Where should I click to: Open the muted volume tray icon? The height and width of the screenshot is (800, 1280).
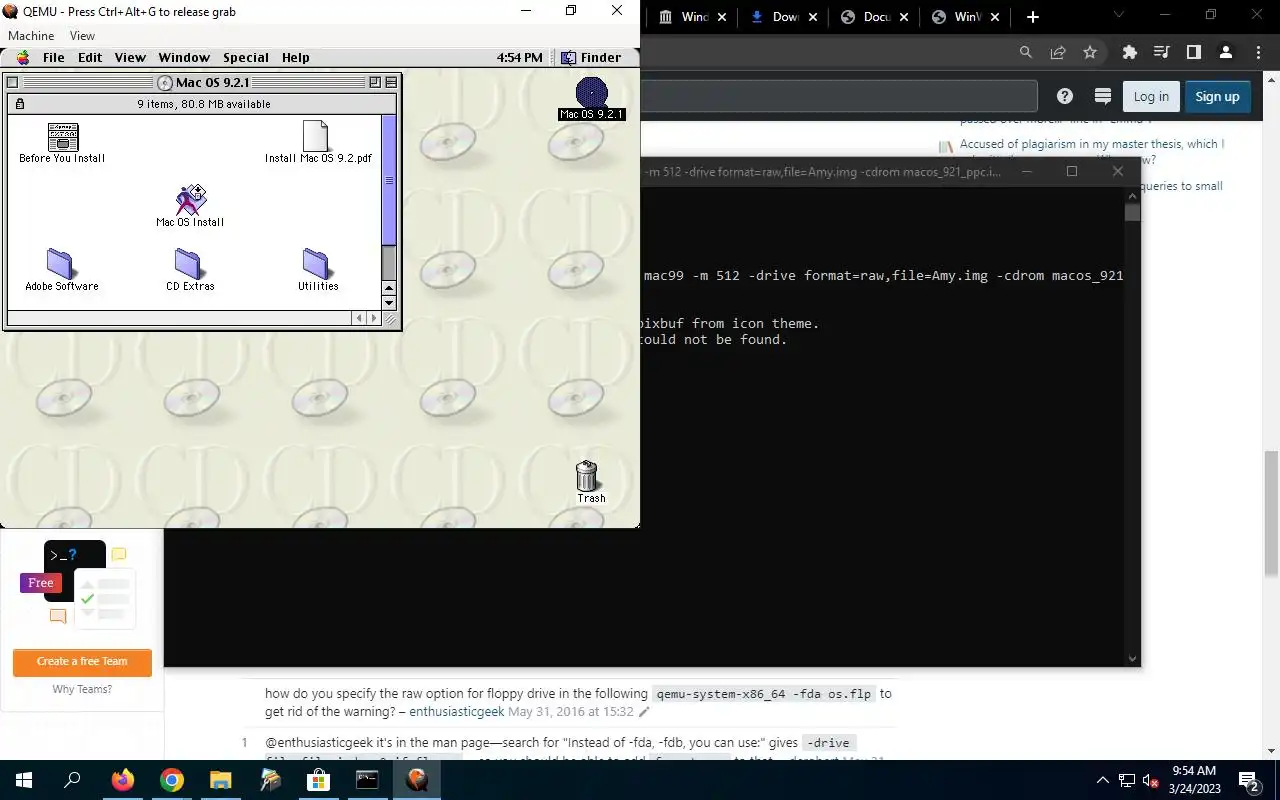click(1151, 780)
